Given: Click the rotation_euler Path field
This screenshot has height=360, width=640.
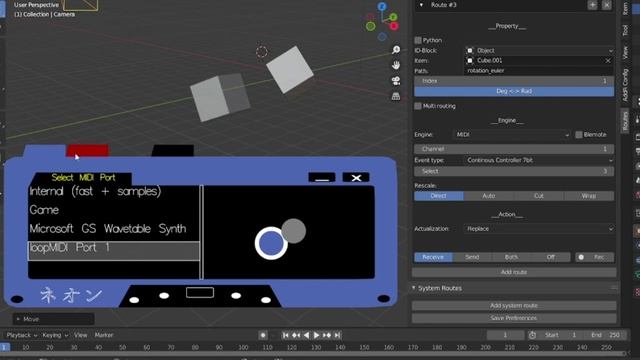Looking at the screenshot, I should point(539,71).
